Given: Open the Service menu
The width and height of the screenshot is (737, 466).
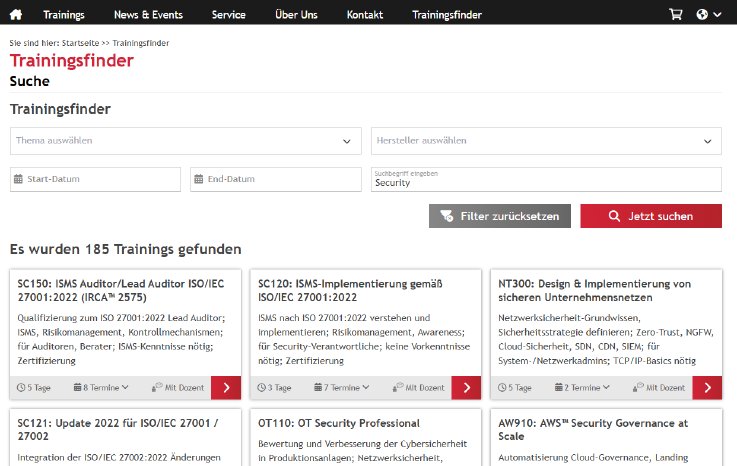Looking at the screenshot, I should (228, 15).
